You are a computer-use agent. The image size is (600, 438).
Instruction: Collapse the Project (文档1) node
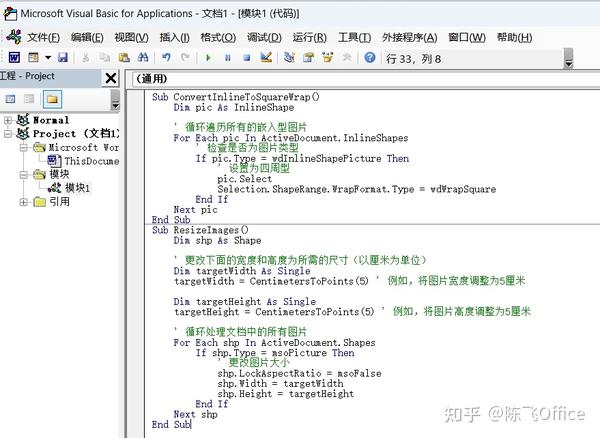tap(8, 134)
